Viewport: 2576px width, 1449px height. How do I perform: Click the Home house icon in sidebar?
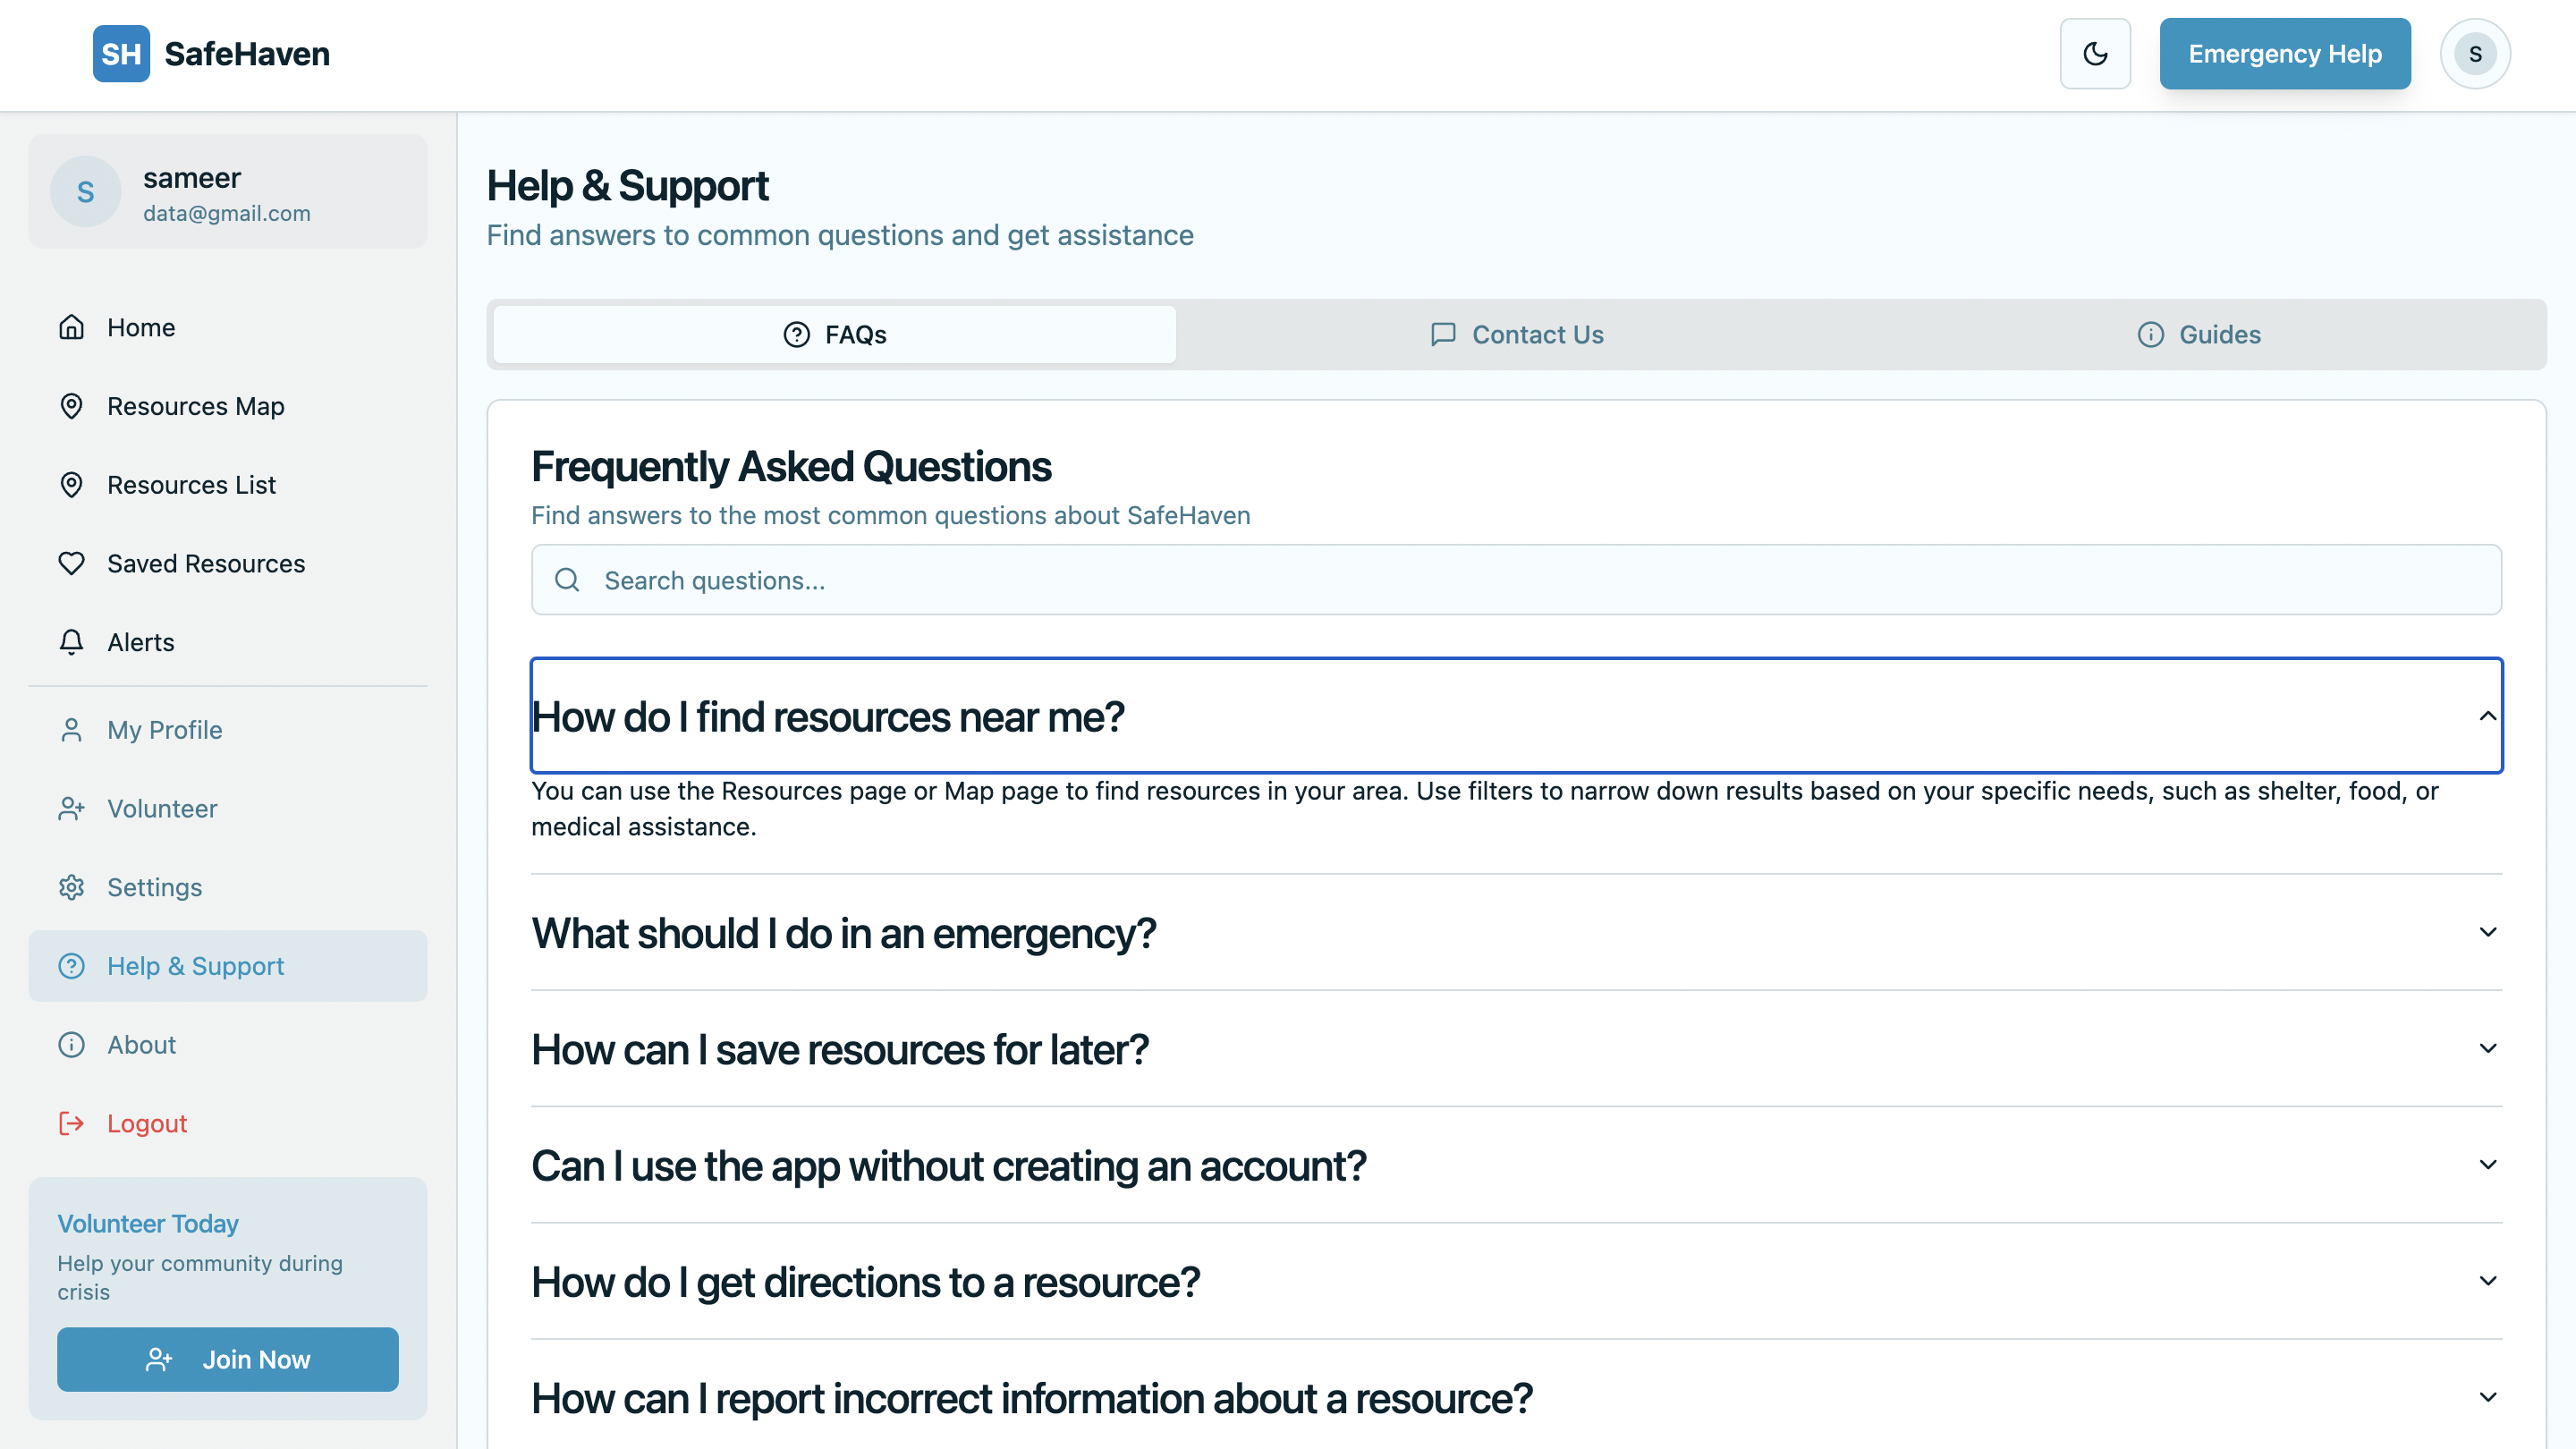[x=71, y=327]
